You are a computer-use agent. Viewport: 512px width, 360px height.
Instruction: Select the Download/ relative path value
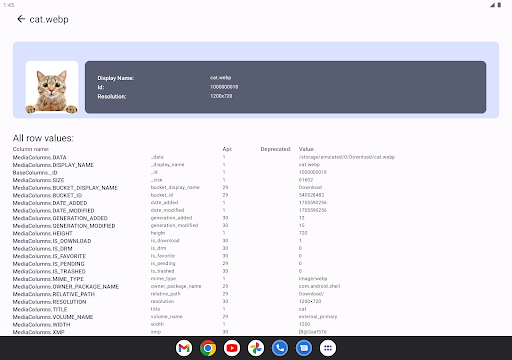point(311,294)
